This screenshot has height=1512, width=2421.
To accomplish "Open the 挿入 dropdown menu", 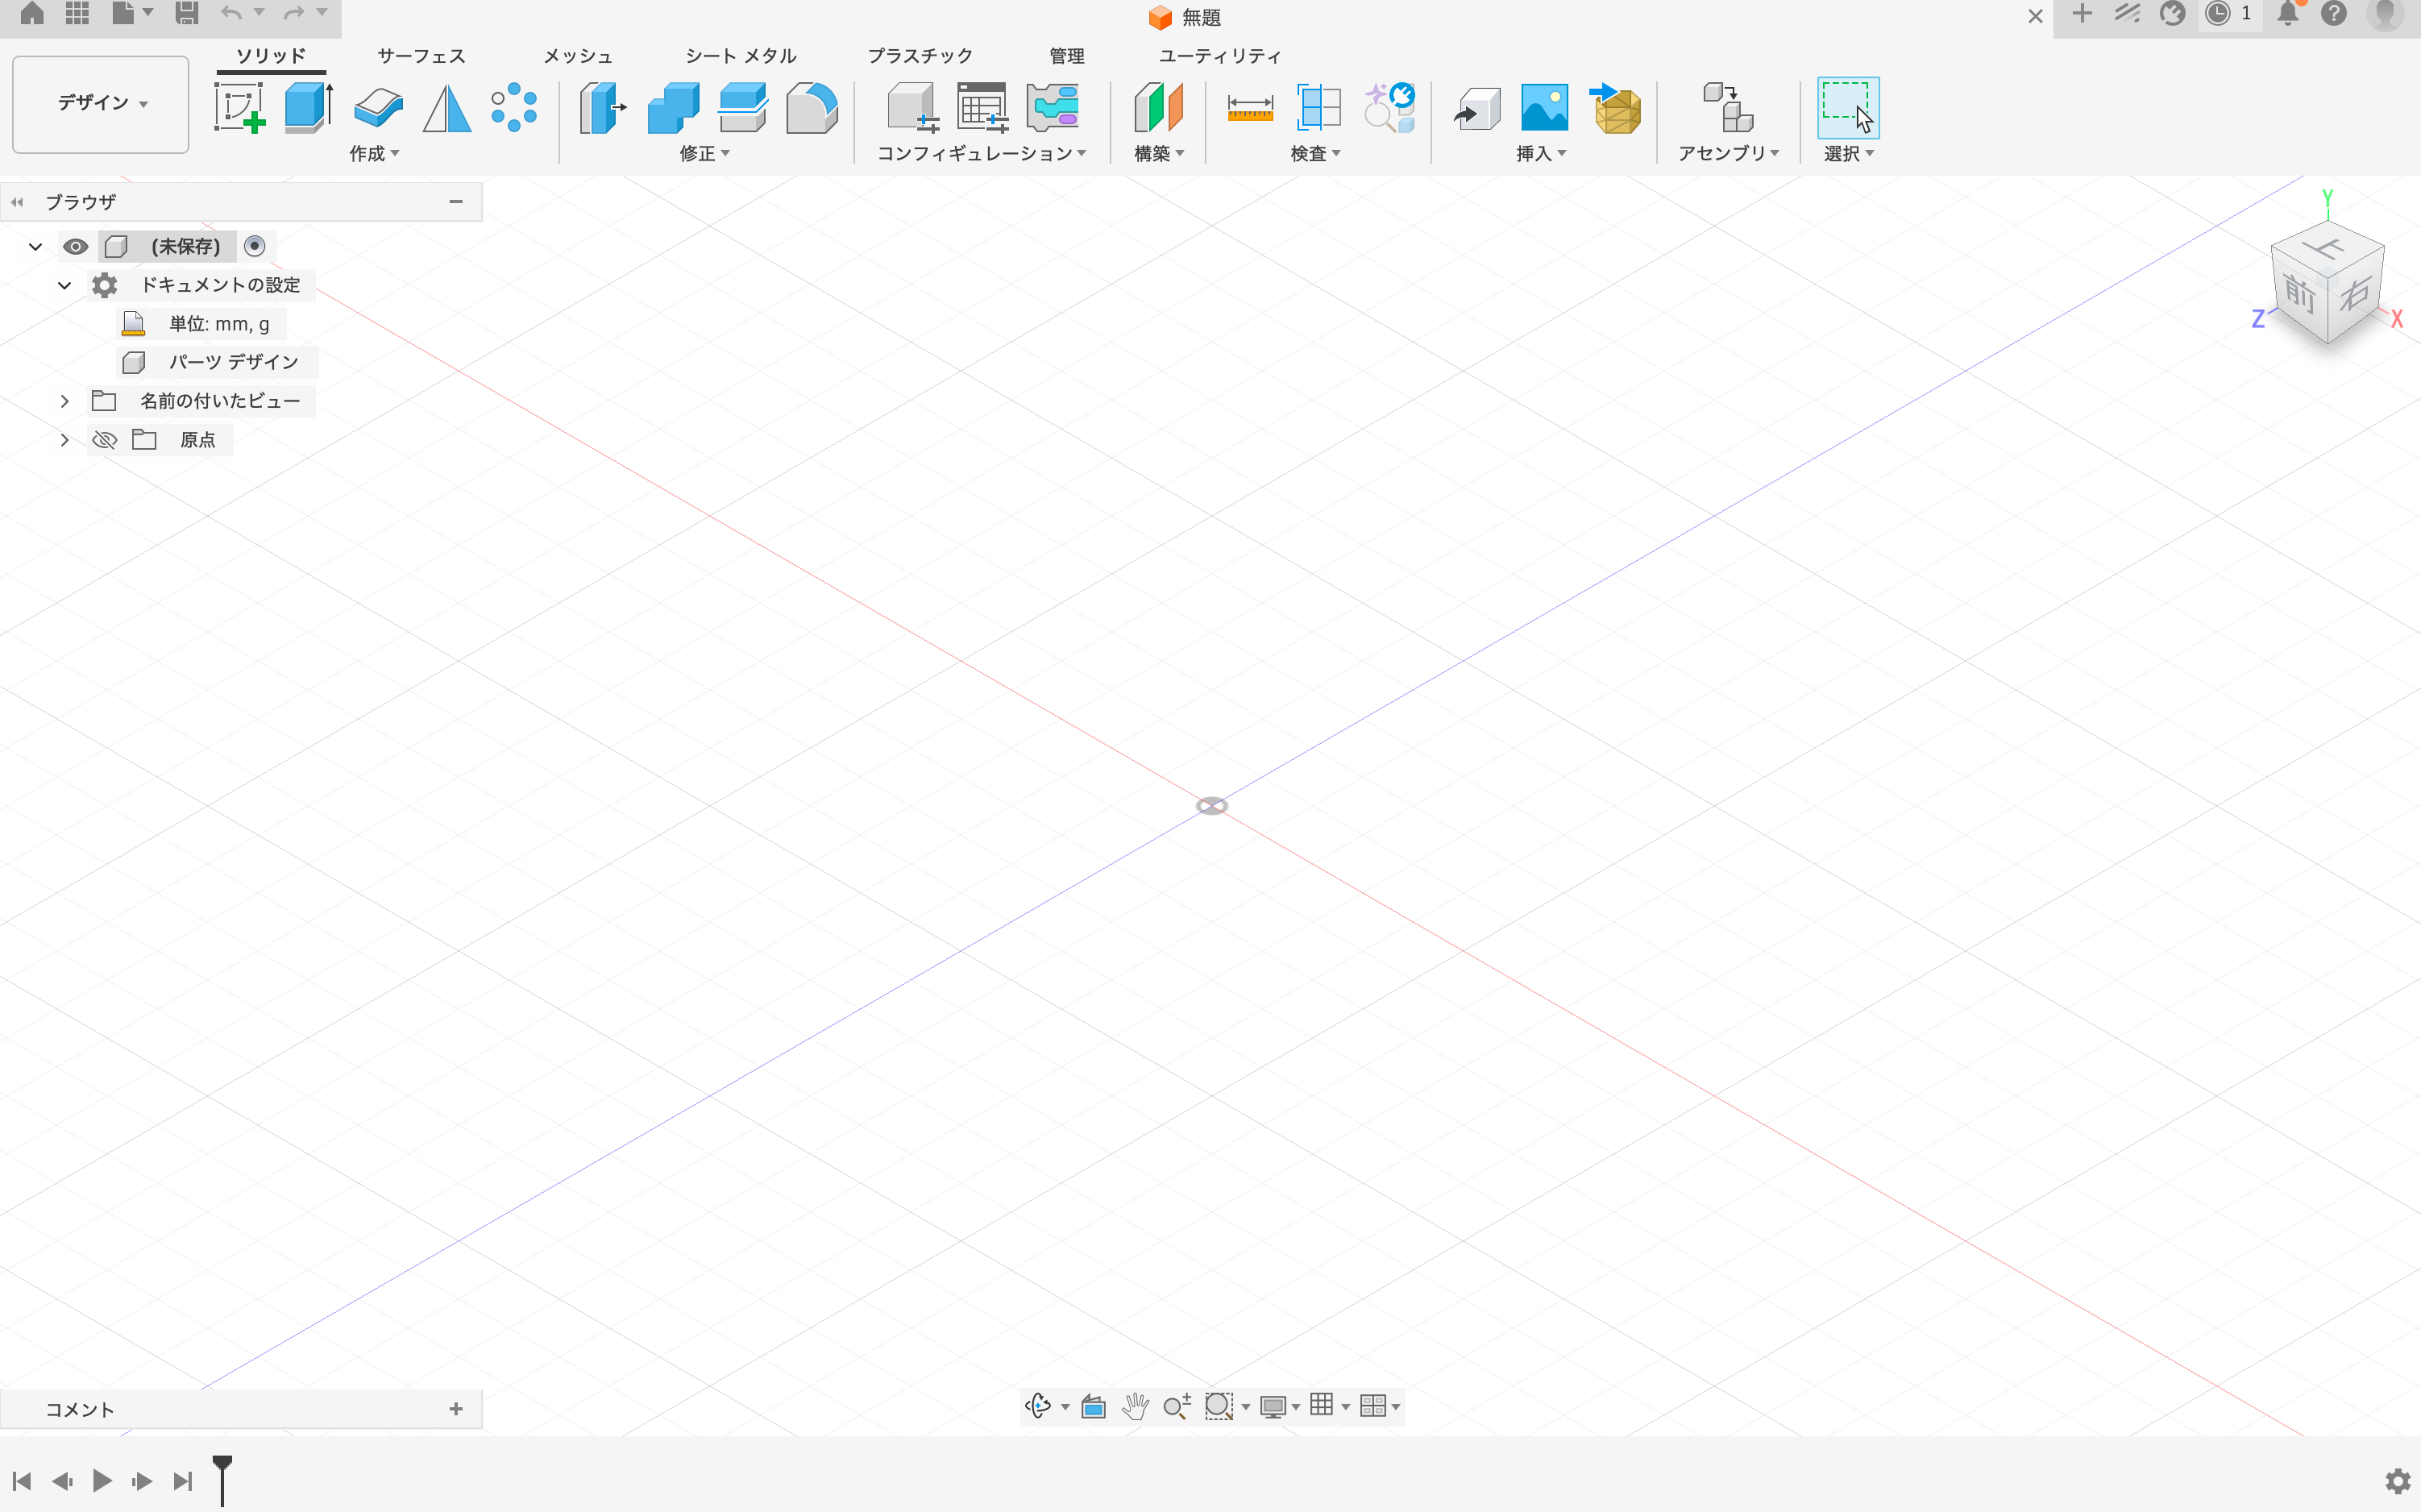I will tap(1541, 153).
